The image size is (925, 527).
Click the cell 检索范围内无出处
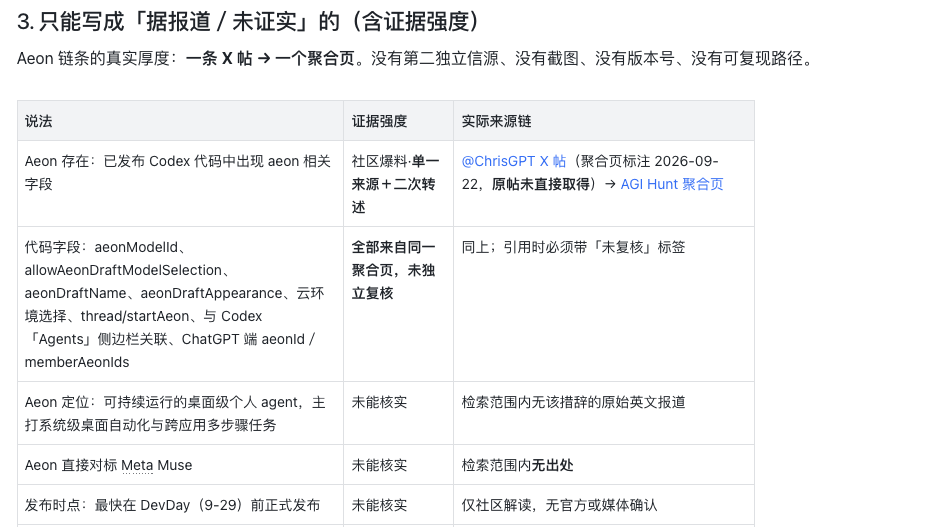[x=603, y=465]
